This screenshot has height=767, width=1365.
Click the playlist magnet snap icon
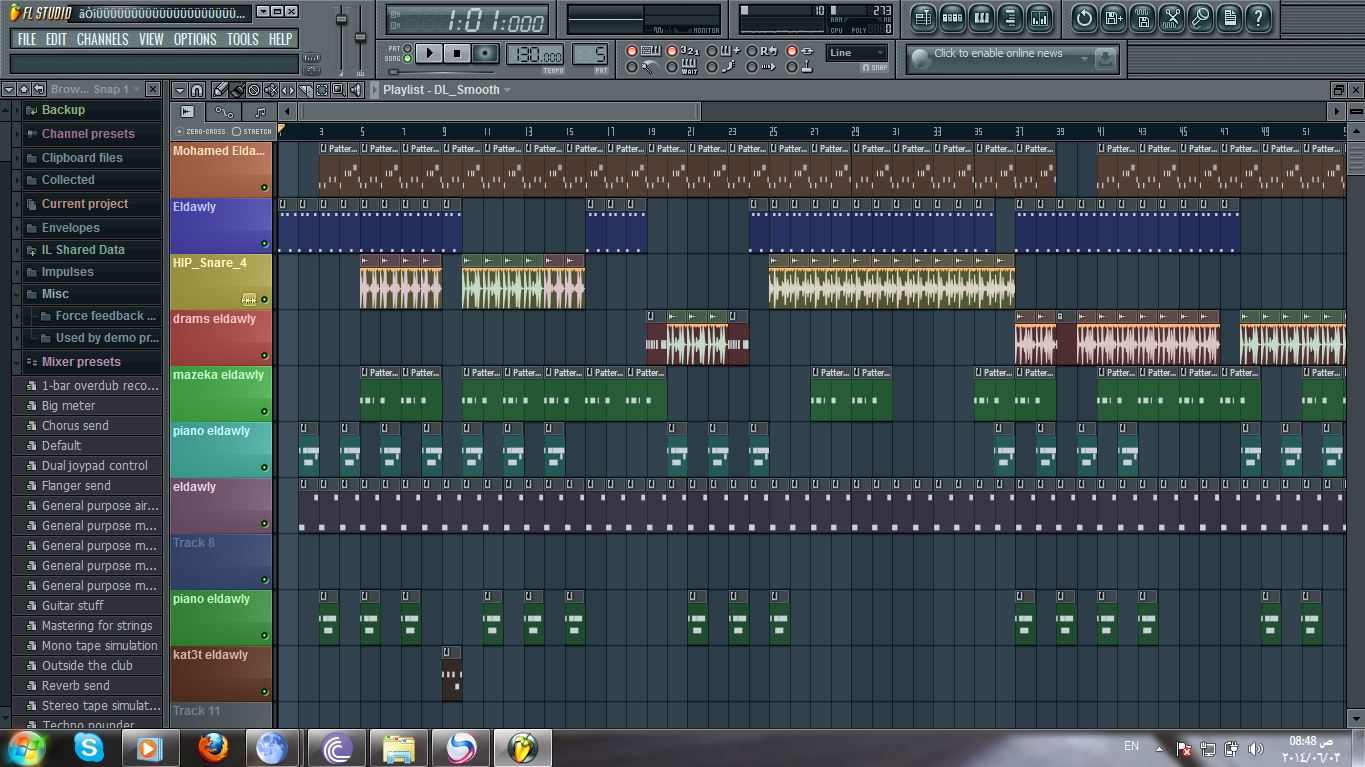[x=197, y=90]
